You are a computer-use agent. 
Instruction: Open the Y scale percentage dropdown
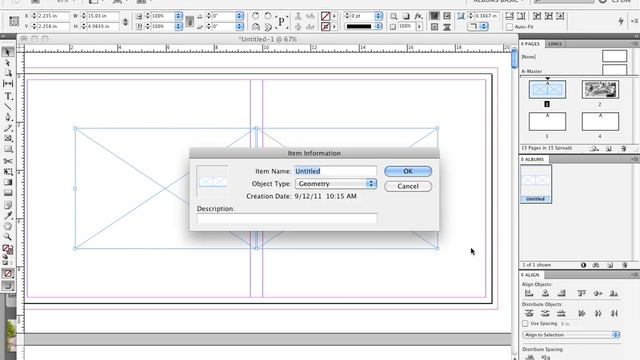coord(178,27)
